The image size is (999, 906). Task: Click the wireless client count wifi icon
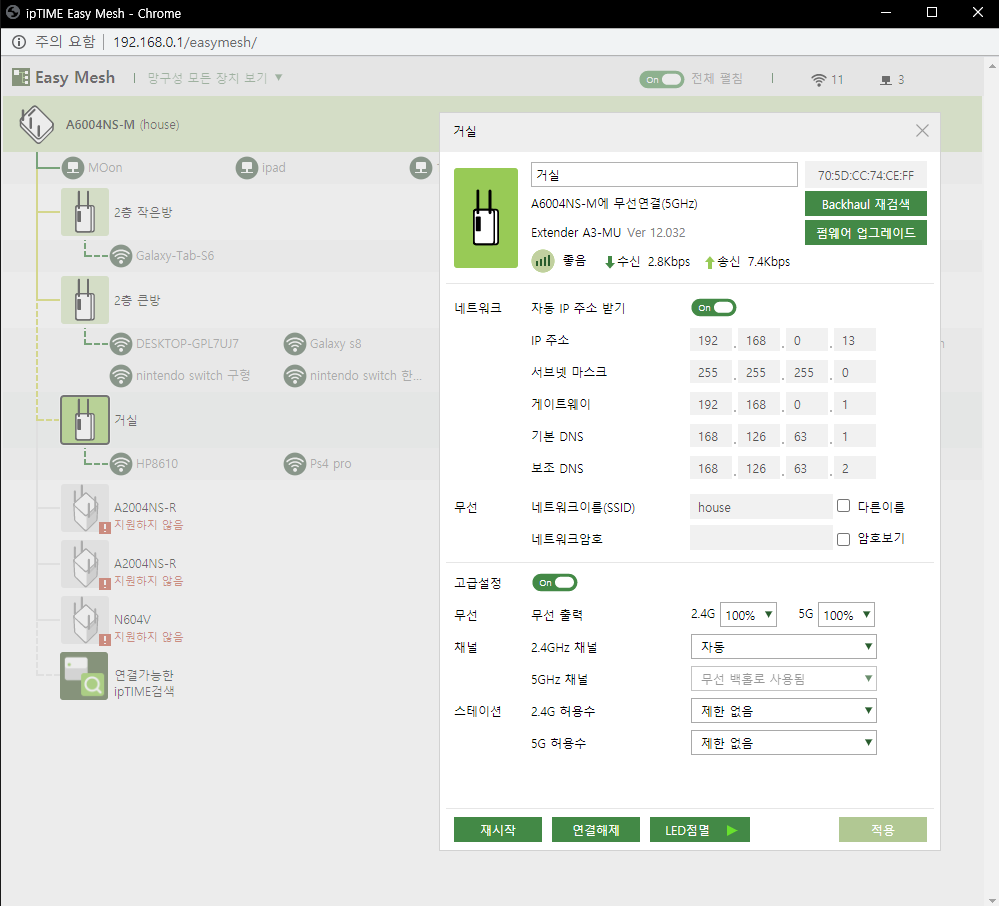819,80
